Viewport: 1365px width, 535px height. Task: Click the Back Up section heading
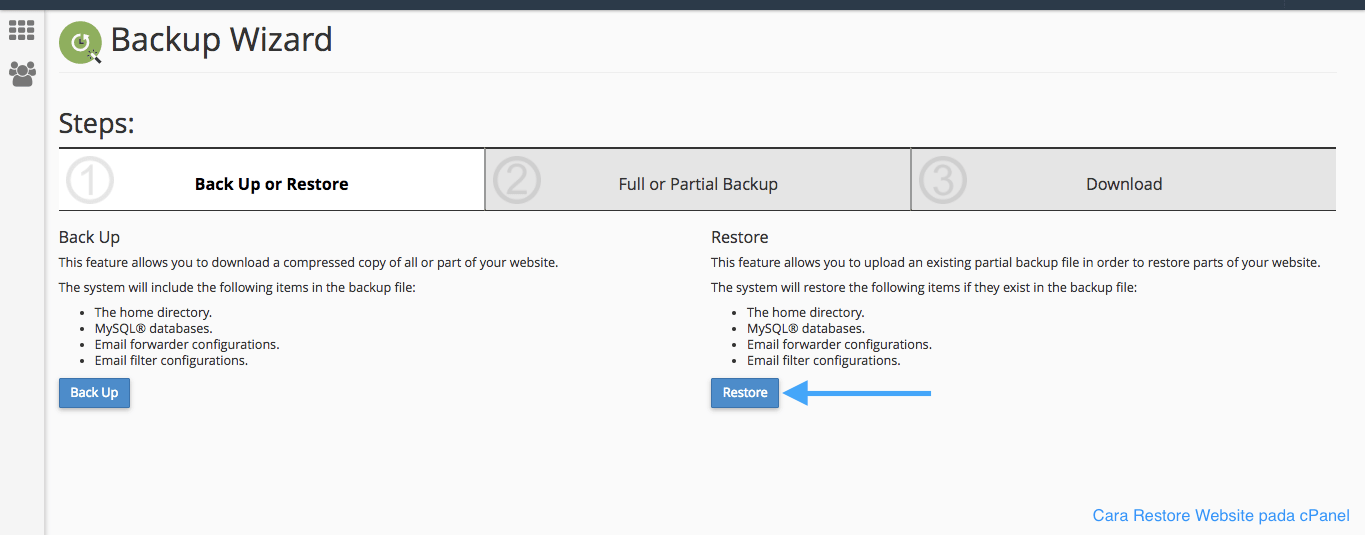pyautogui.click(x=89, y=237)
